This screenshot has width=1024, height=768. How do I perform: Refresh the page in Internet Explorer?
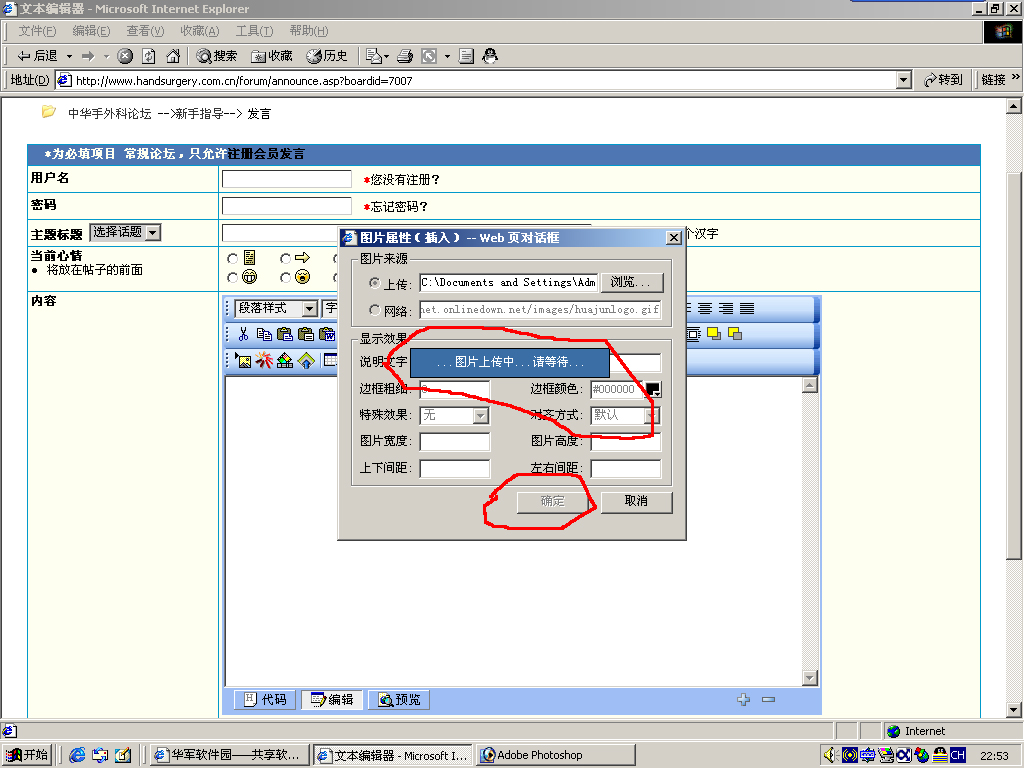click(149, 56)
